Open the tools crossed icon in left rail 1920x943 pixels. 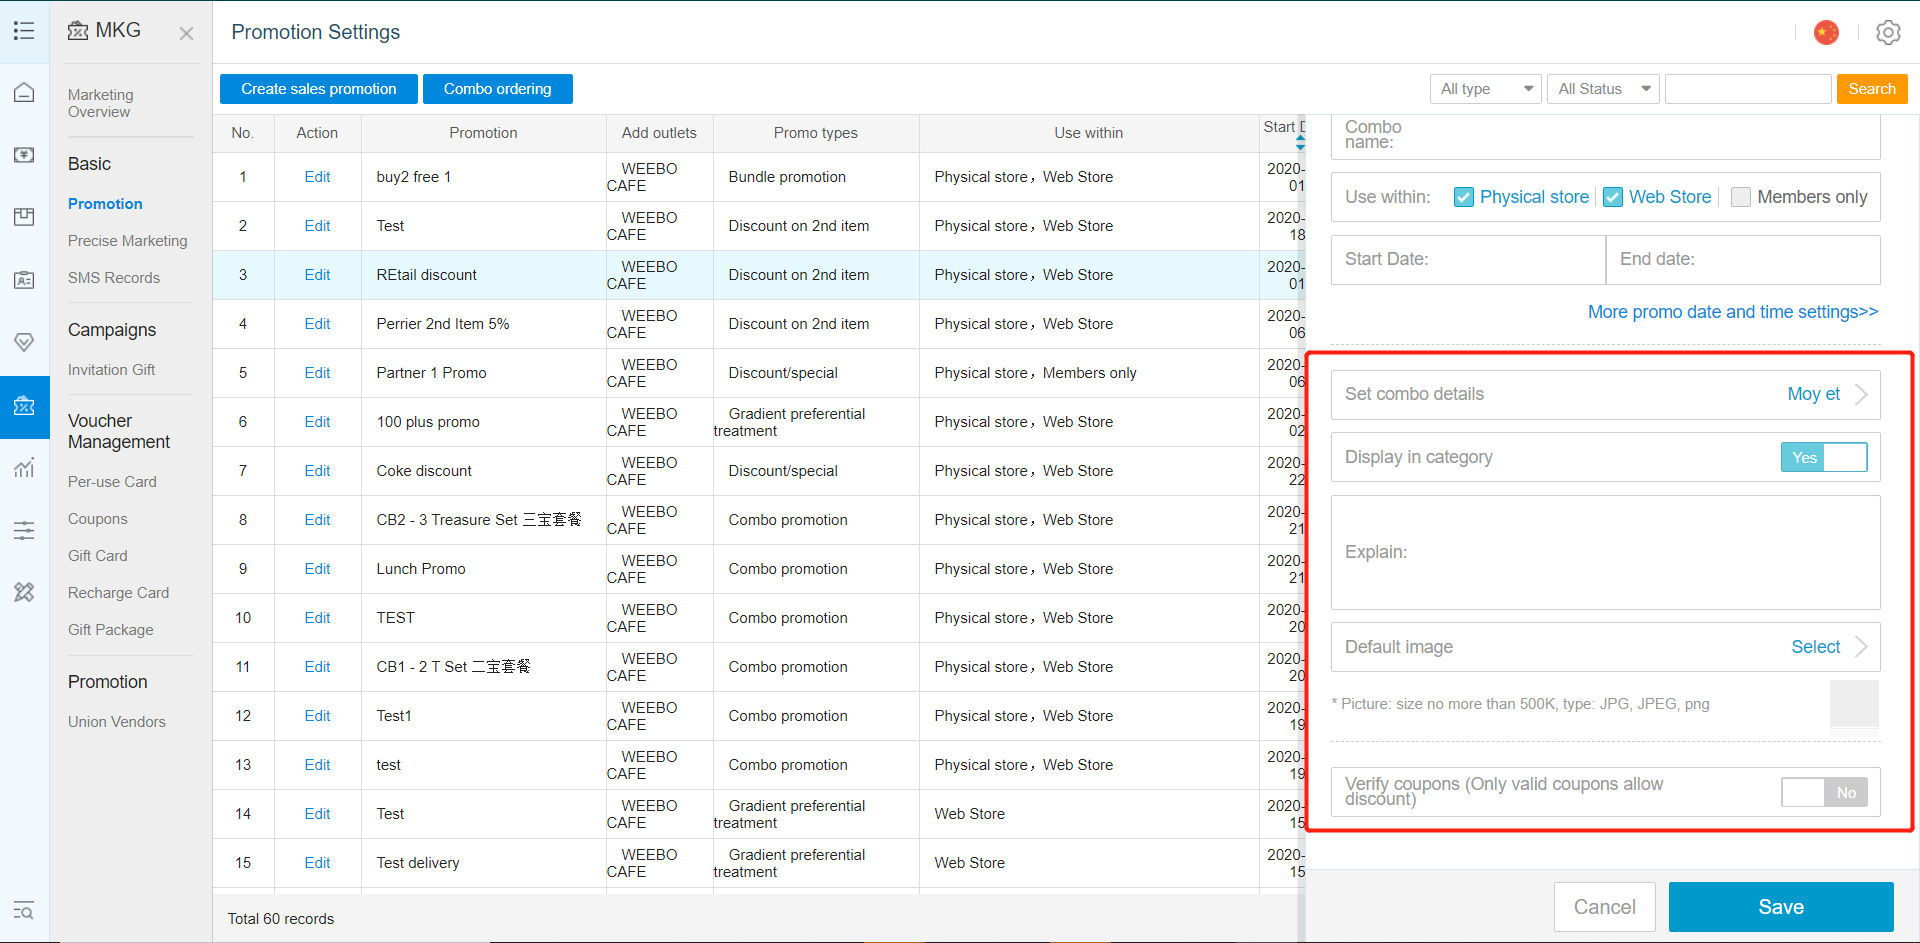point(24,592)
